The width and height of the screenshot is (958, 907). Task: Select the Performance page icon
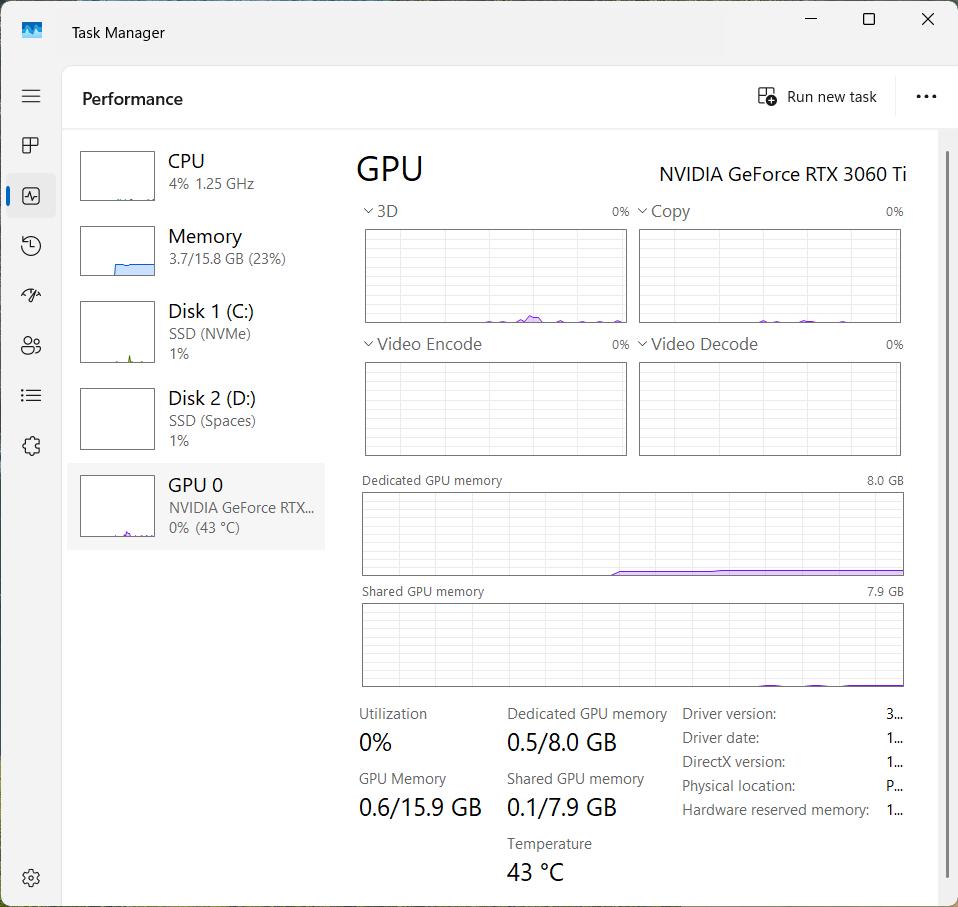tap(31, 195)
